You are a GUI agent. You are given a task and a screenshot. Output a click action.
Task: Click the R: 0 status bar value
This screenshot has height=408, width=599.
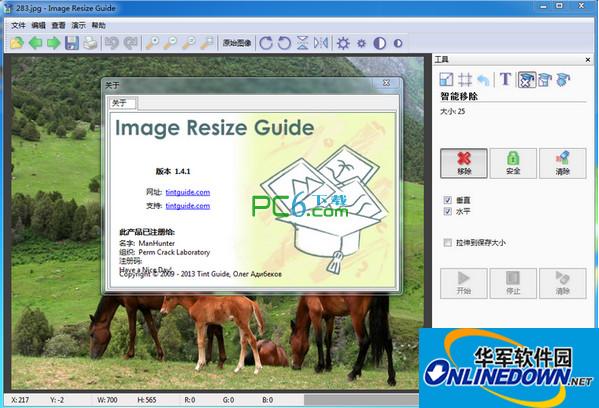pyautogui.click(x=190, y=400)
